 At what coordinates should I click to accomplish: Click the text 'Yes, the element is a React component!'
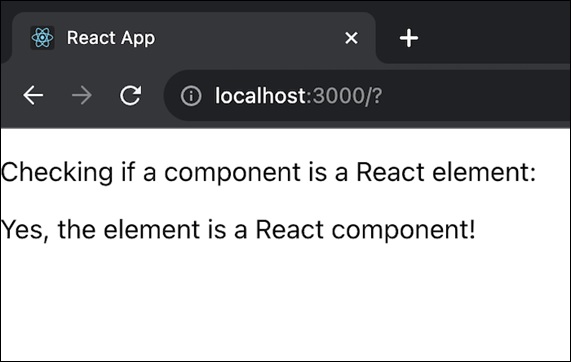pos(238,230)
